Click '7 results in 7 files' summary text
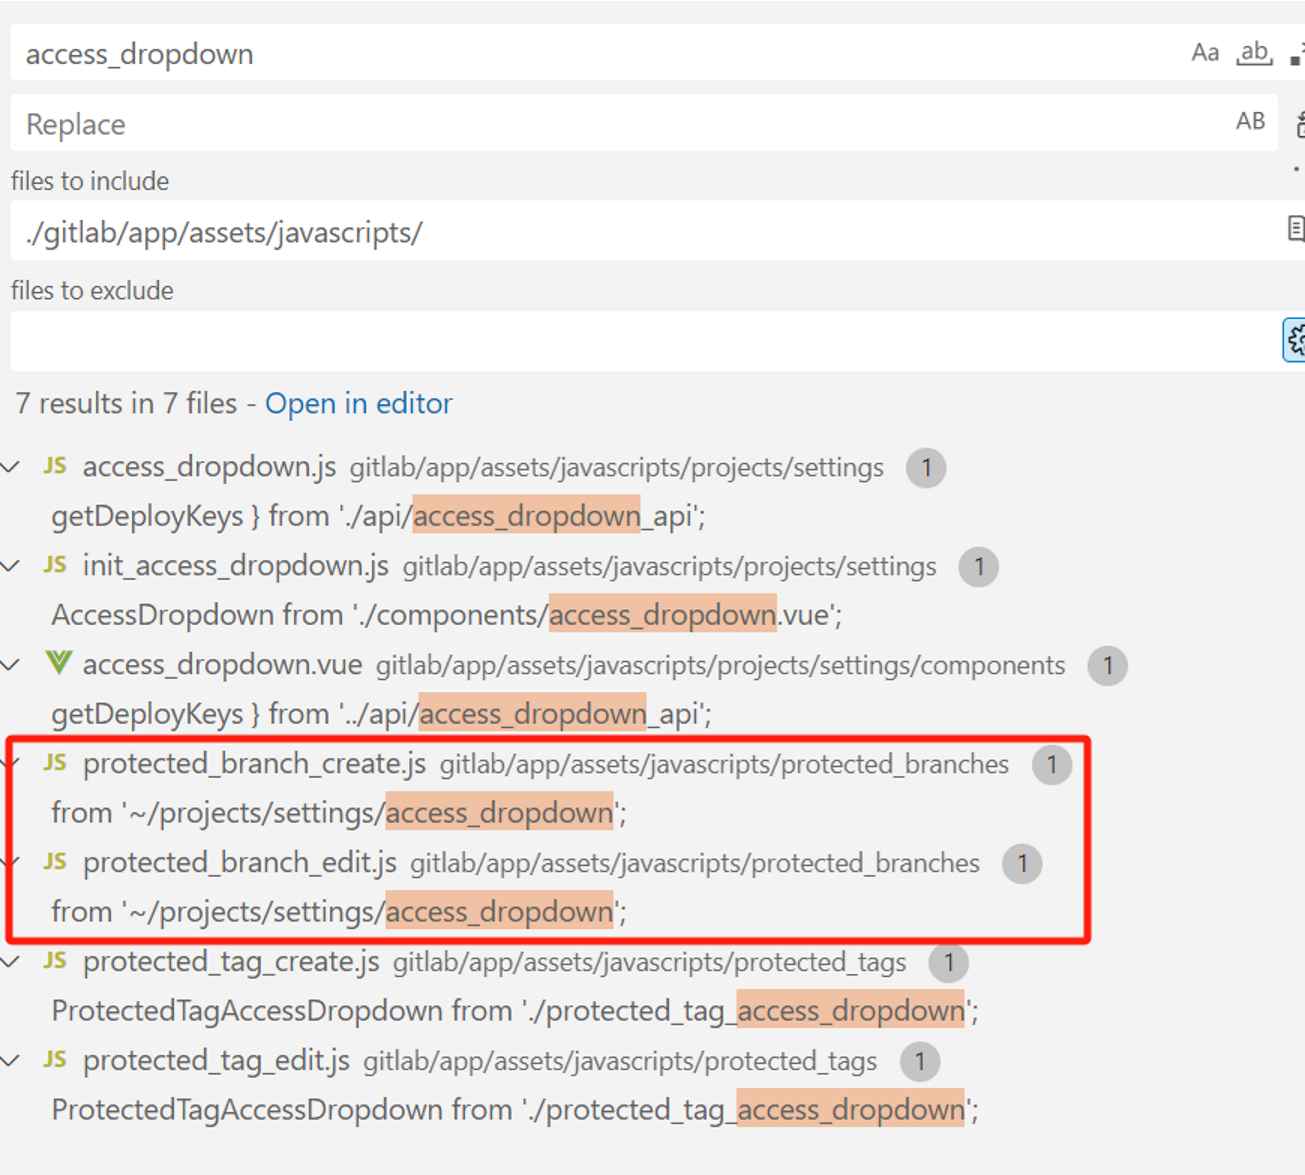This screenshot has width=1305, height=1175. (x=126, y=403)
